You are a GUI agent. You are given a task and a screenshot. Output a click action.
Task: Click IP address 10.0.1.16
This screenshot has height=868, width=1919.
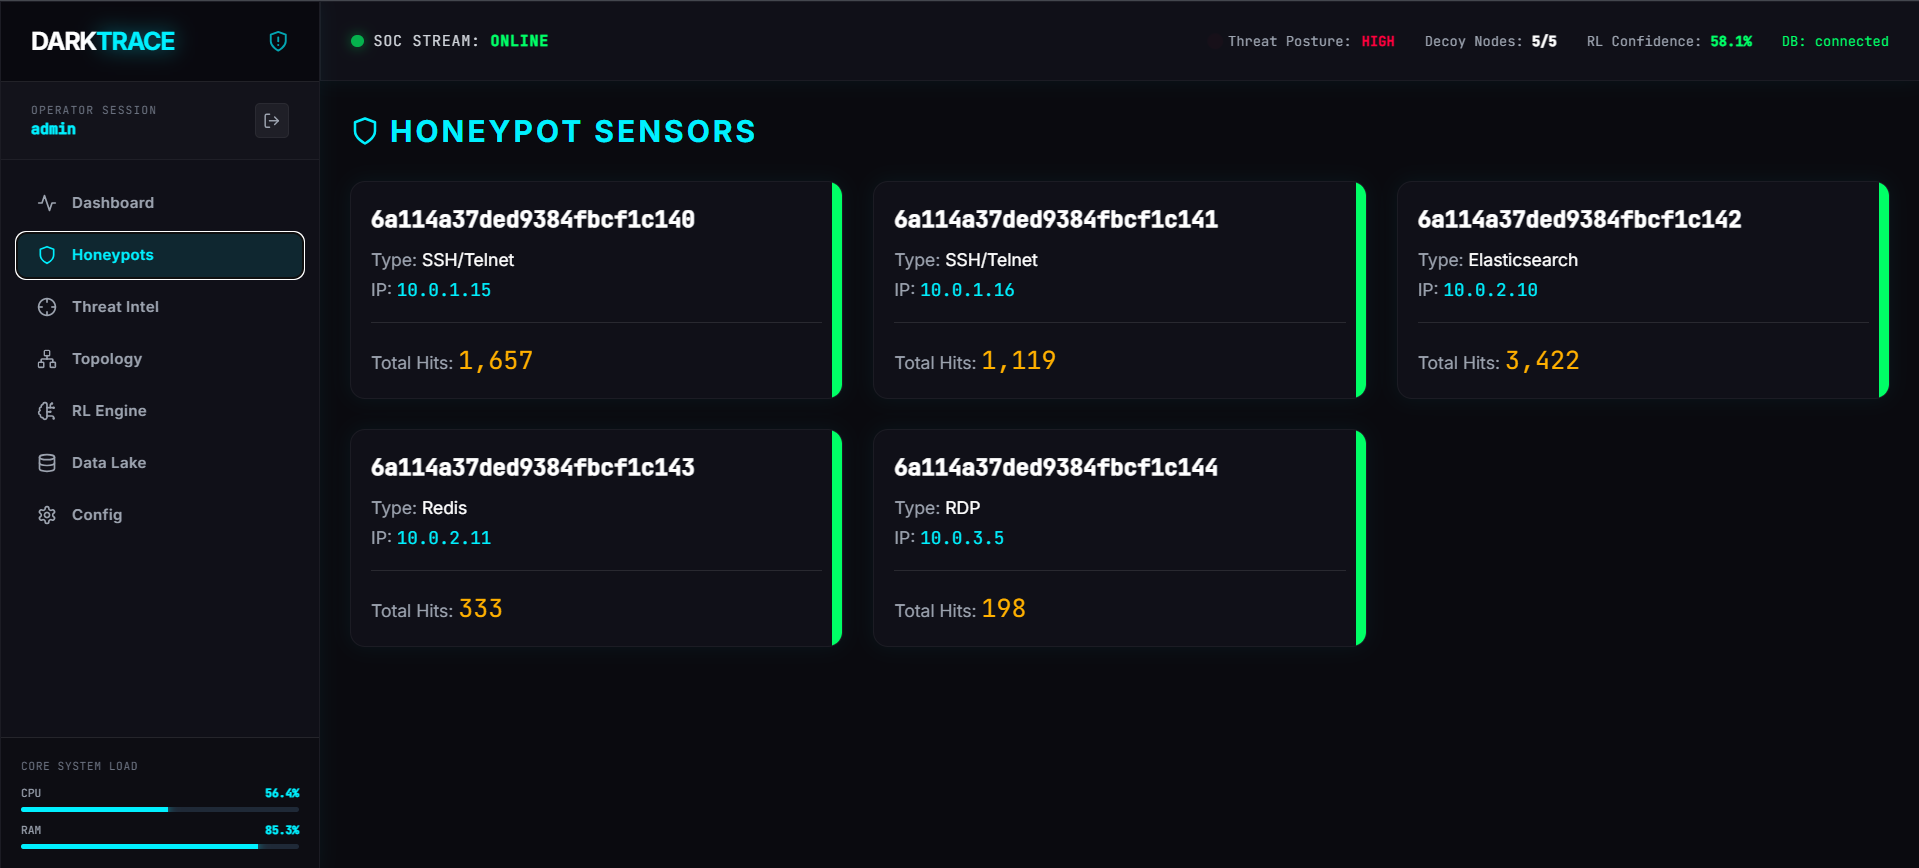tap(967, 290)
